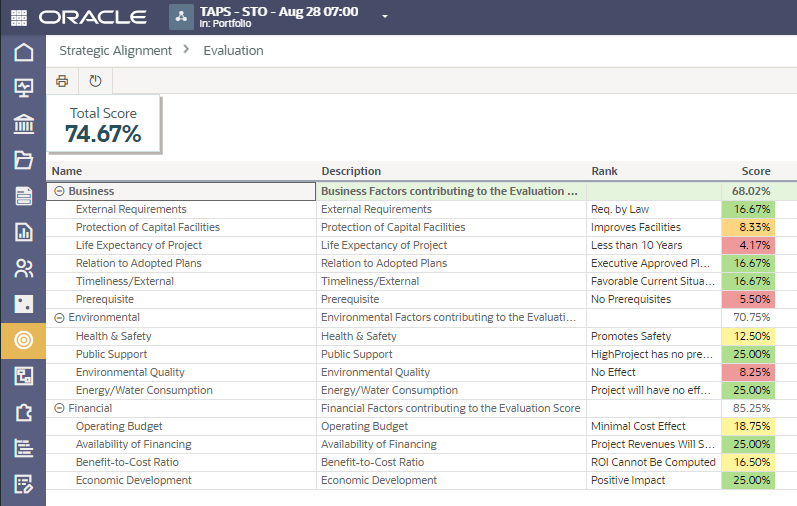Viewport: 797px width, 506px height.
Task: Open the puzzle piece icon in sidebar
Action: 23,412
